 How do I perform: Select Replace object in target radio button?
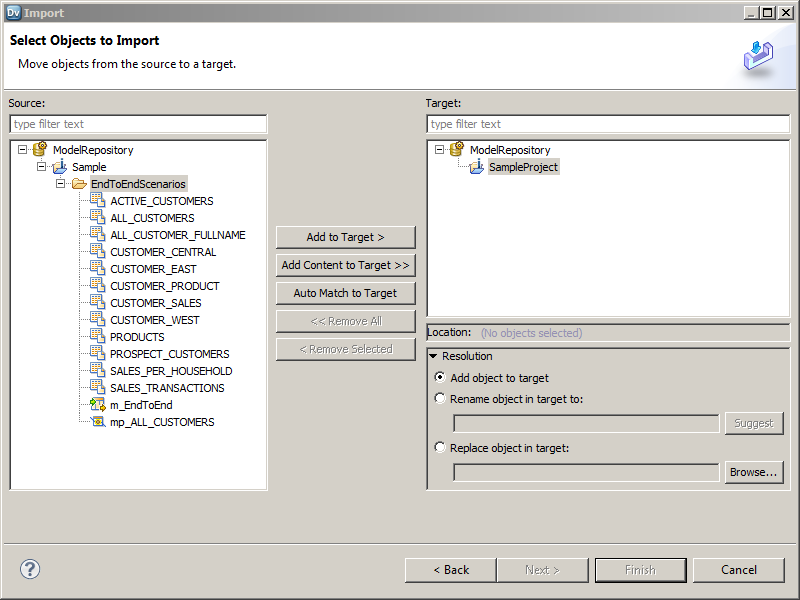(440, 448)
